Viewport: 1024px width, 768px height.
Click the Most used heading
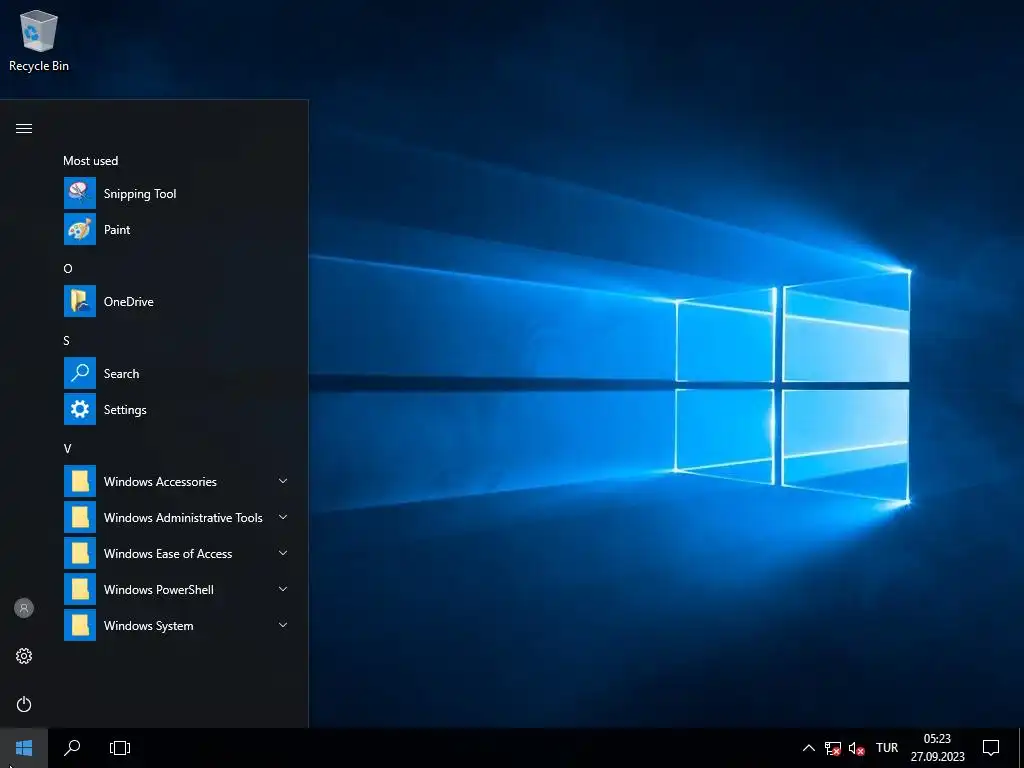(91, 161)
